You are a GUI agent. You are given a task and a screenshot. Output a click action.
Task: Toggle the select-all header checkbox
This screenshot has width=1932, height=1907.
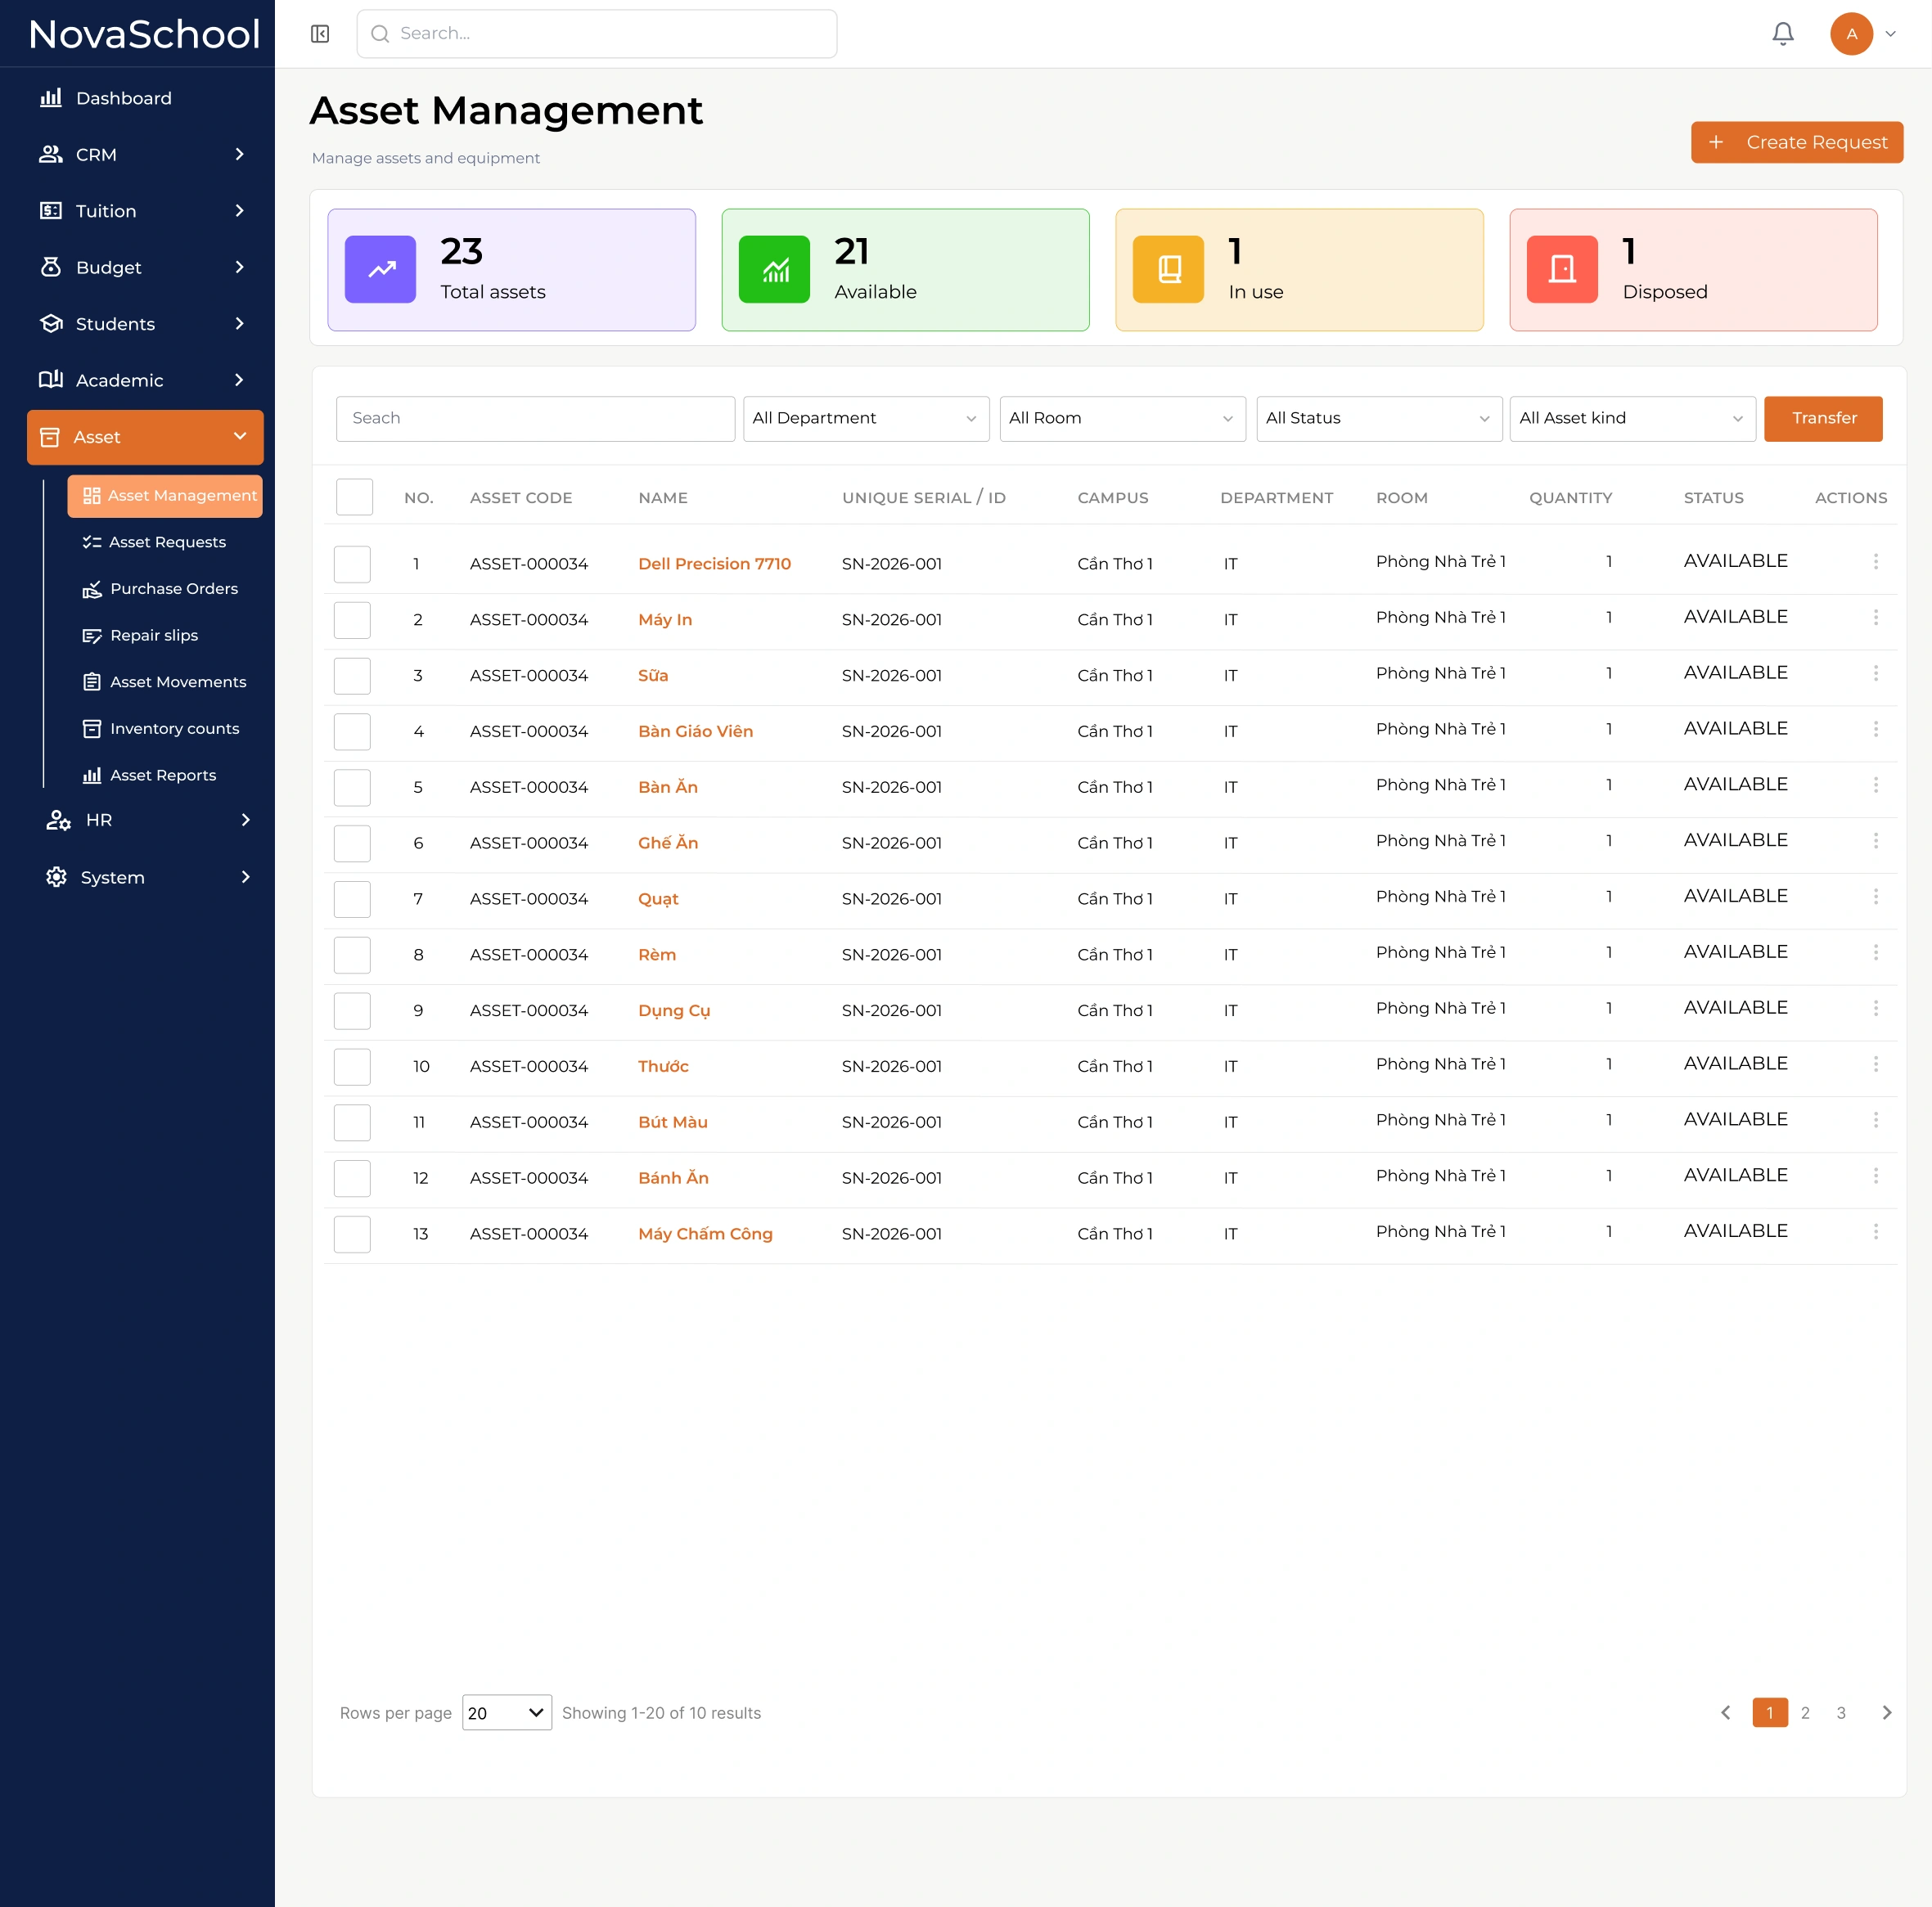coord(355,497)
